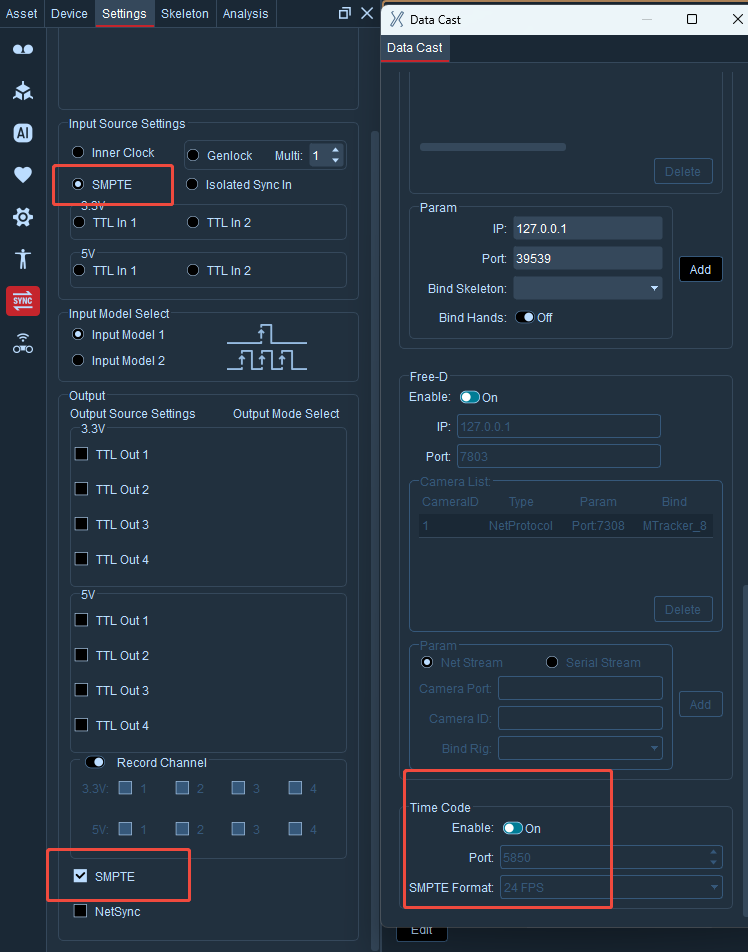
Task: Decrement the Genlock Multi value
Action: coord(336,161)
